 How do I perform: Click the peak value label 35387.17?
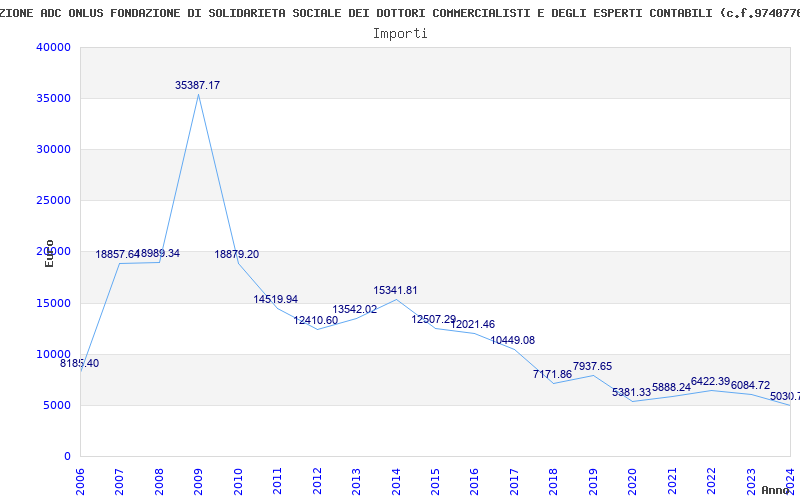[x=197, y=85]
